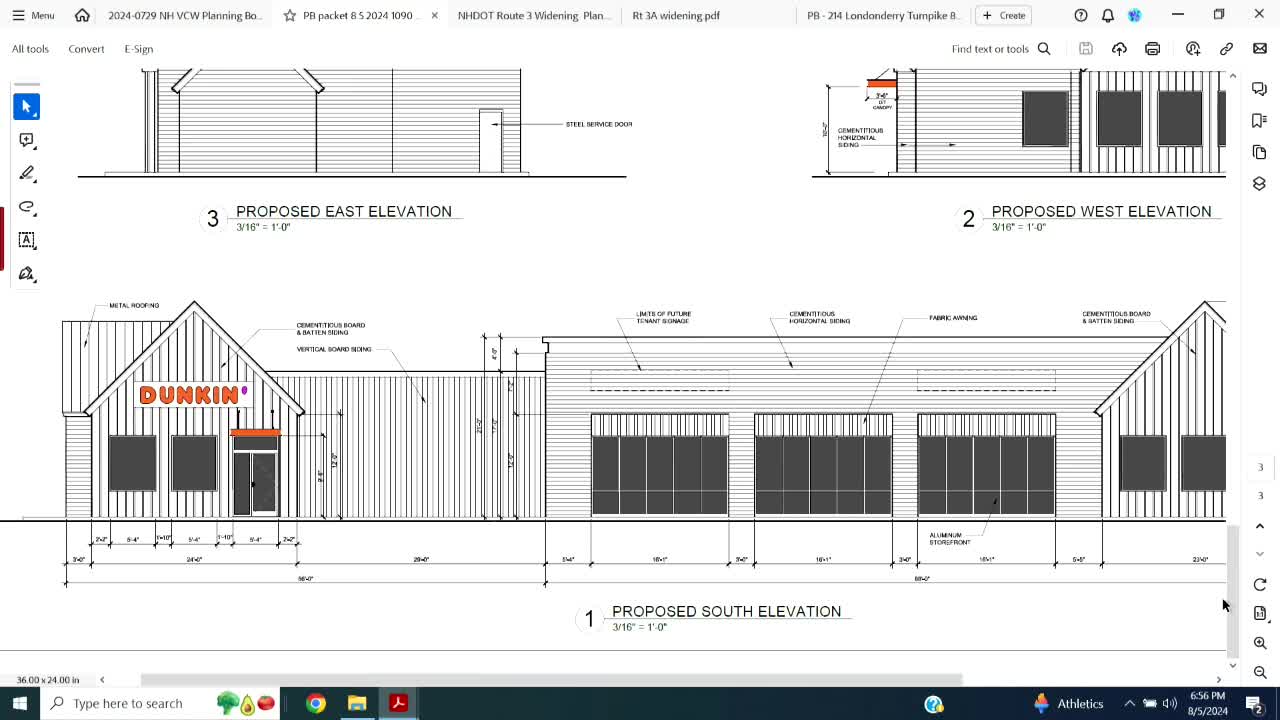Open the fill and sign pen tool
Image resolution: width=1280 pixels, height=720 pixels.
(x=26, y=274)
